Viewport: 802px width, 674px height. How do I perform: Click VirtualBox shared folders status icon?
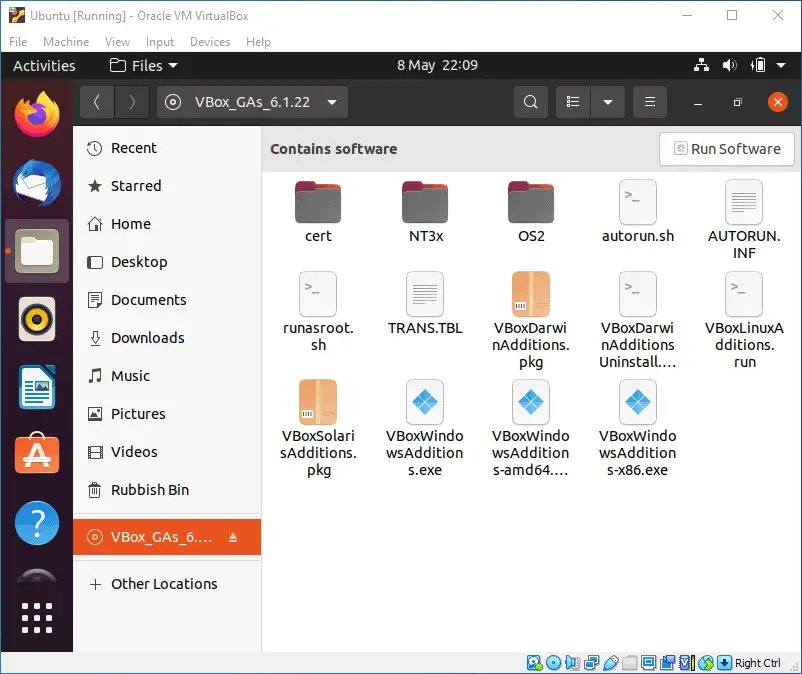coord(629,663)
